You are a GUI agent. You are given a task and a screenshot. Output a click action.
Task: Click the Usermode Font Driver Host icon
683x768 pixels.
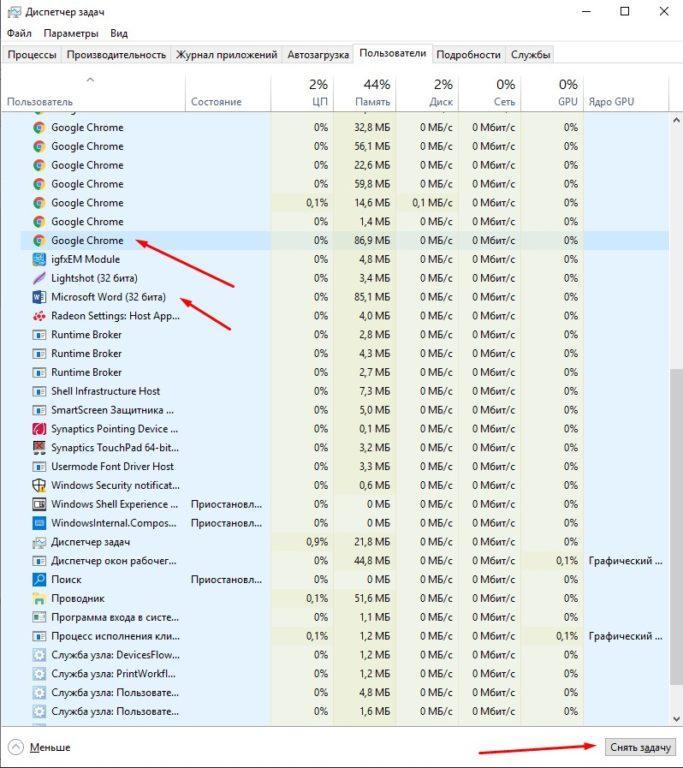(39, 467)
